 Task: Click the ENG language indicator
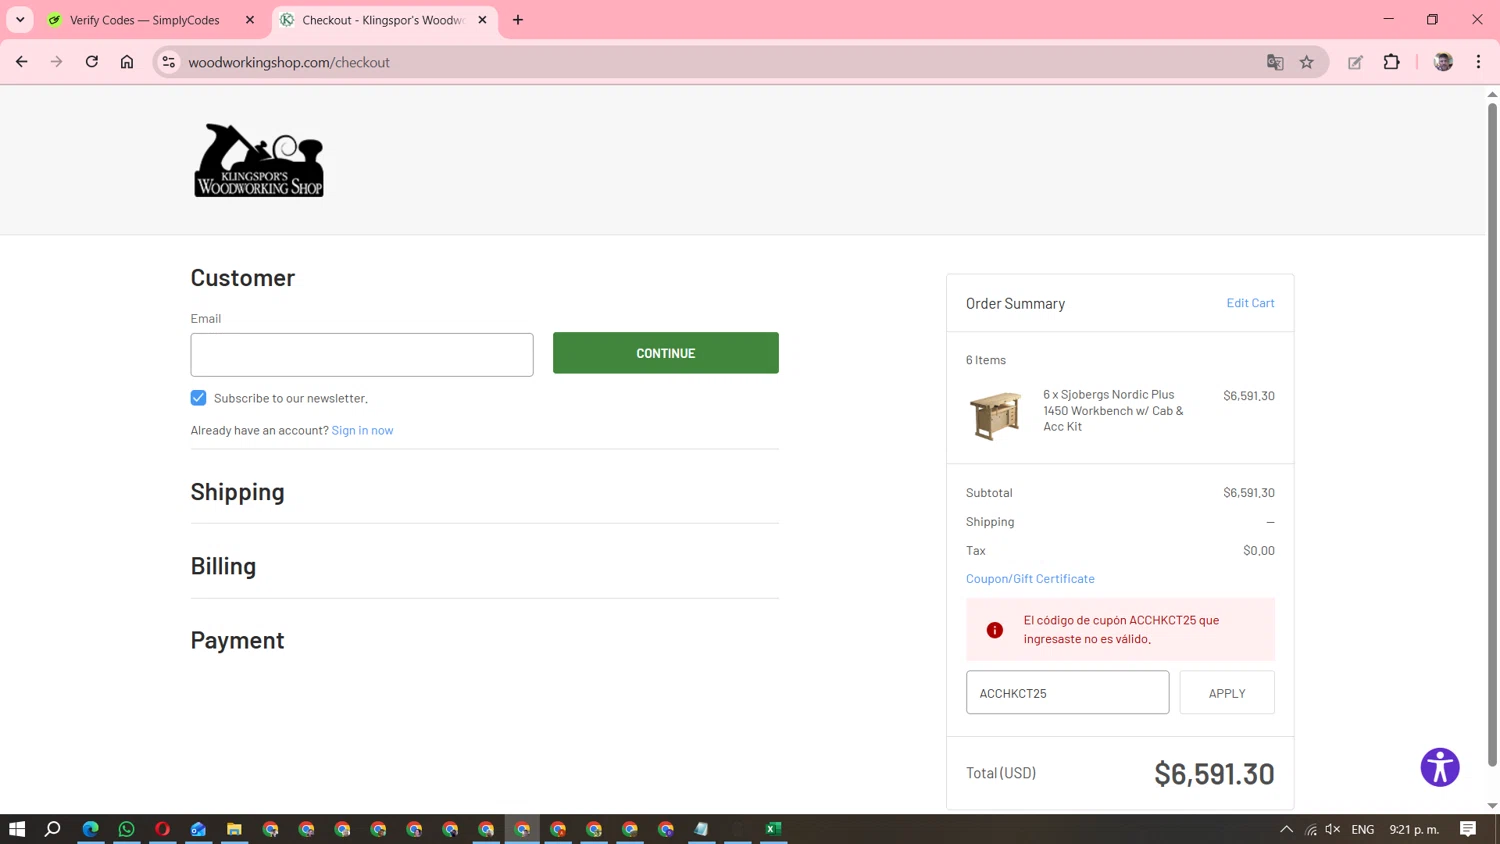pyautogui.click(x=1363, y=829)
